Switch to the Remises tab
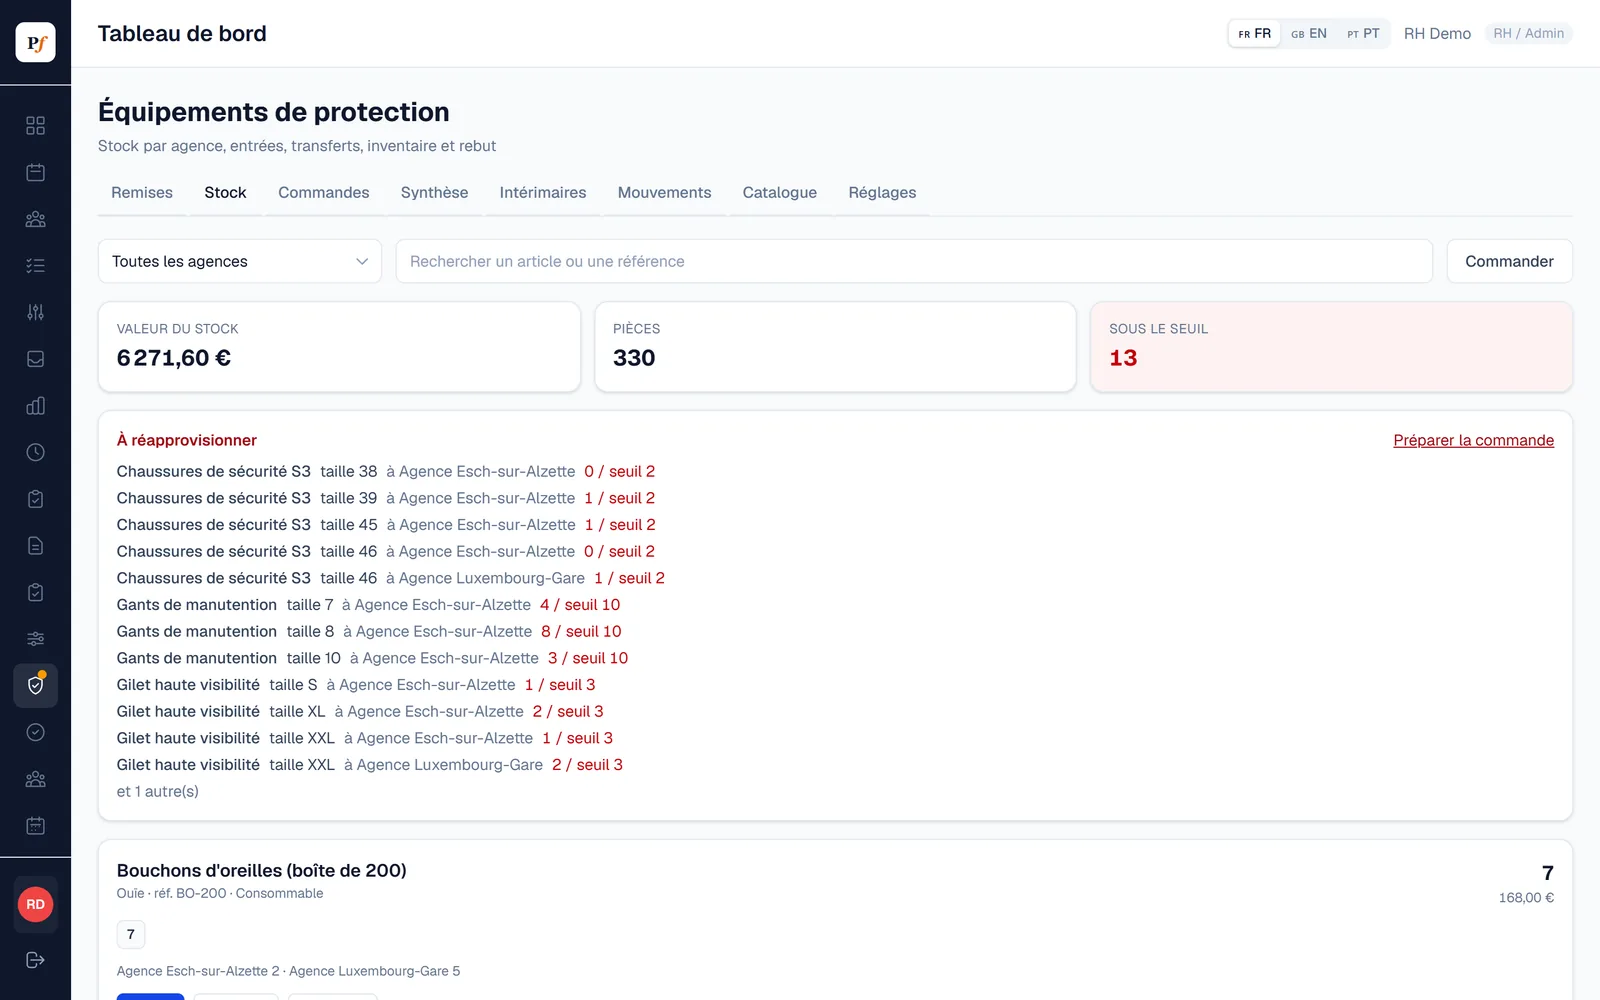This screenshot has width=1600, height=1000. pyautogui.click(x=142, y=192)
